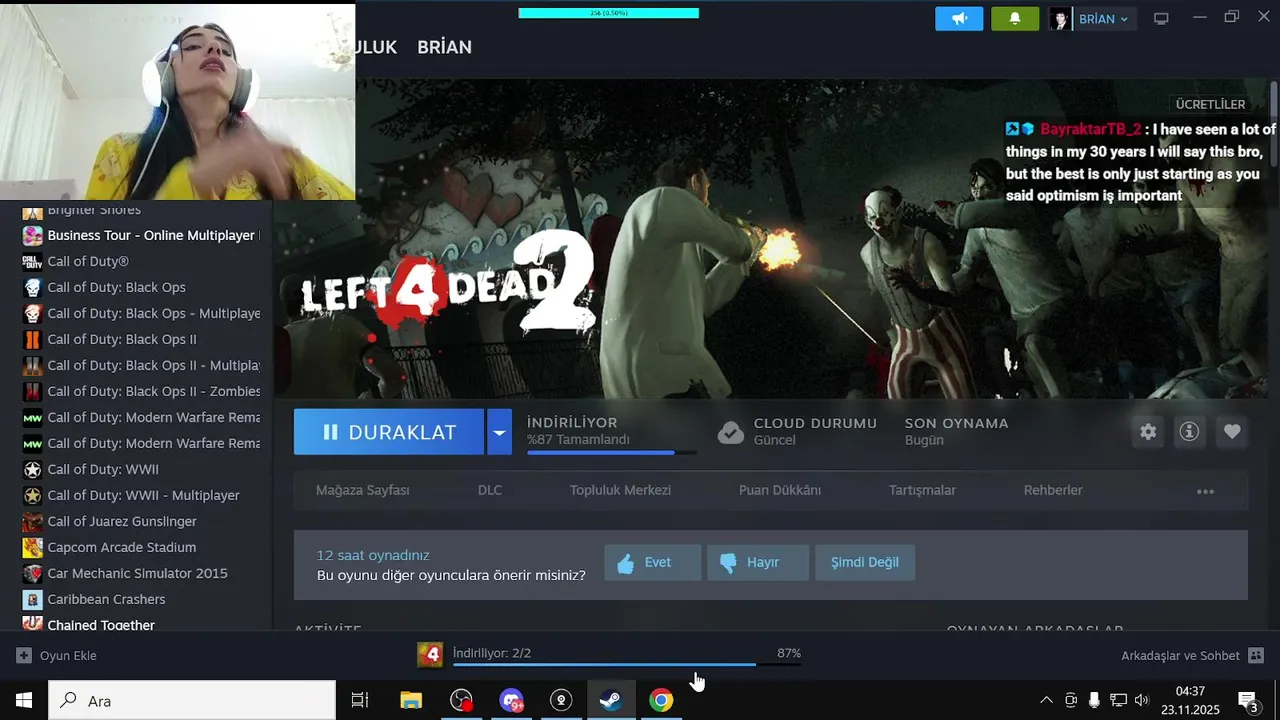The width and height of the screenshot is (1280, 720).
Task: Select Call of Duty: Black Ops
Action: pos(116,287)
